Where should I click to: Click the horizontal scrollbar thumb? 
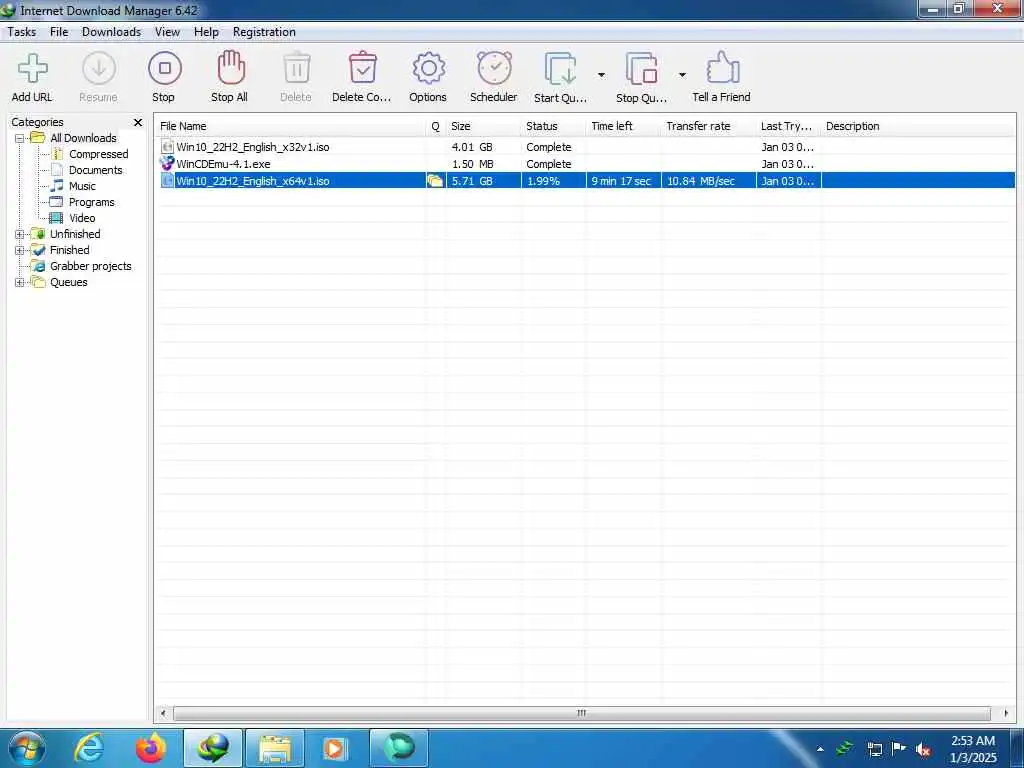[582, 713]
